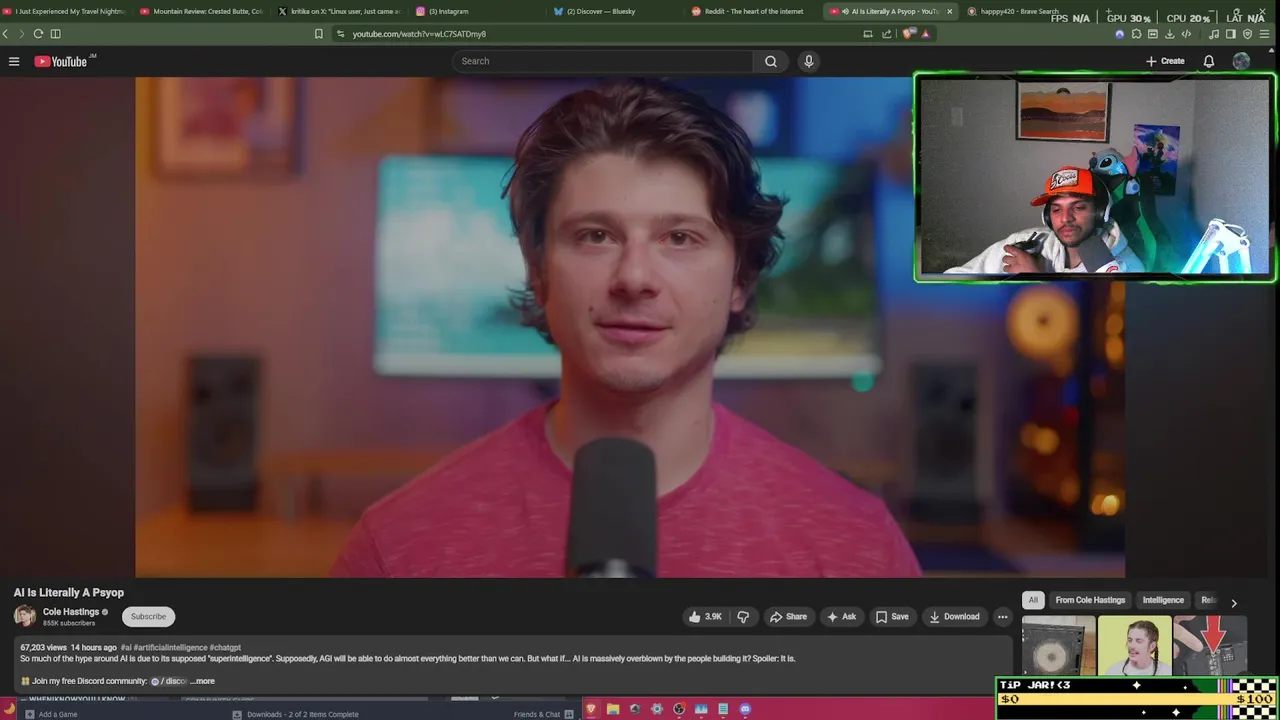Open settings gear app in taskbar
This screenshot has height=720, width=1280.
[x=657, y=709]
